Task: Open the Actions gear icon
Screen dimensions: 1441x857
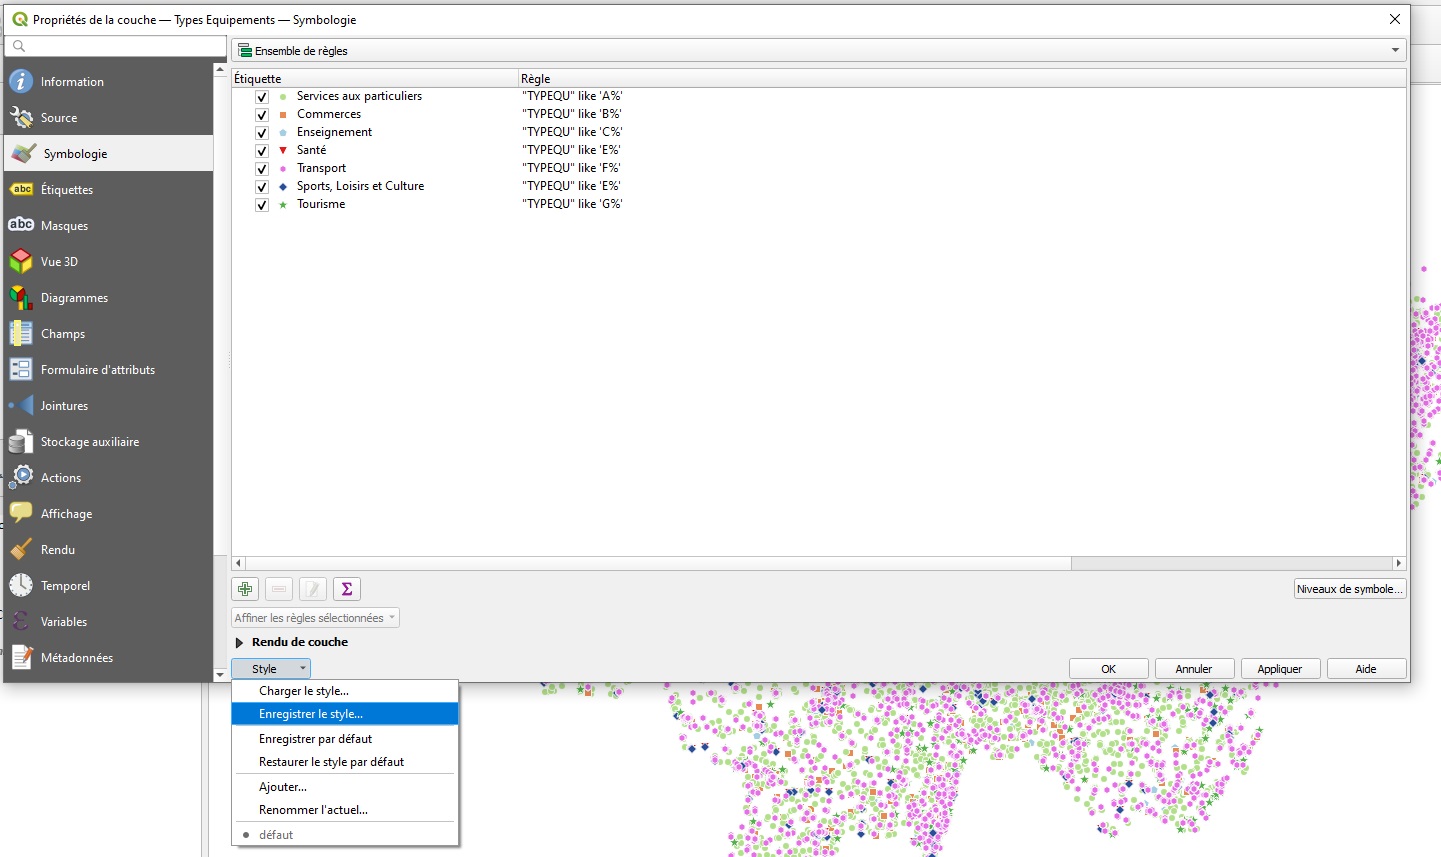Action: tap(21, 478)
